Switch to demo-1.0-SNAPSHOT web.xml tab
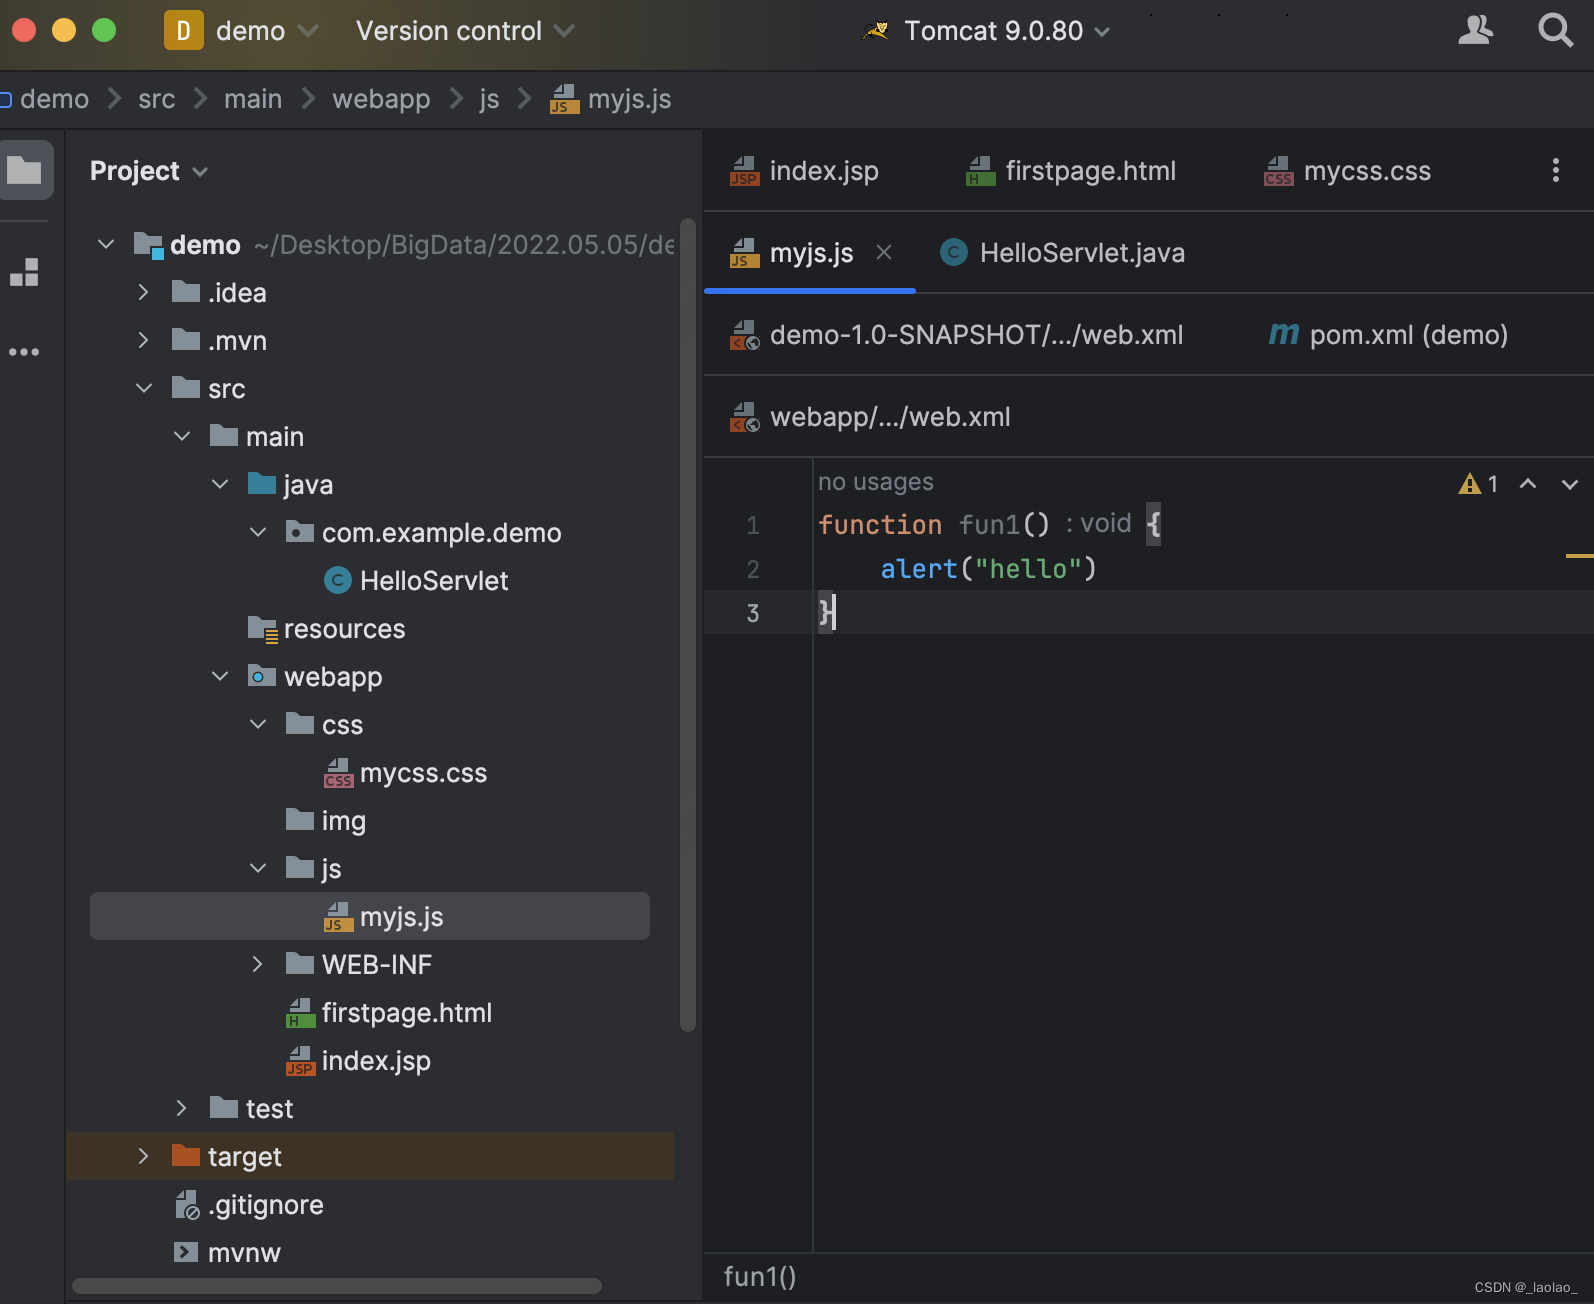This screenshot has width=1594, height=1304. [957, 335]
